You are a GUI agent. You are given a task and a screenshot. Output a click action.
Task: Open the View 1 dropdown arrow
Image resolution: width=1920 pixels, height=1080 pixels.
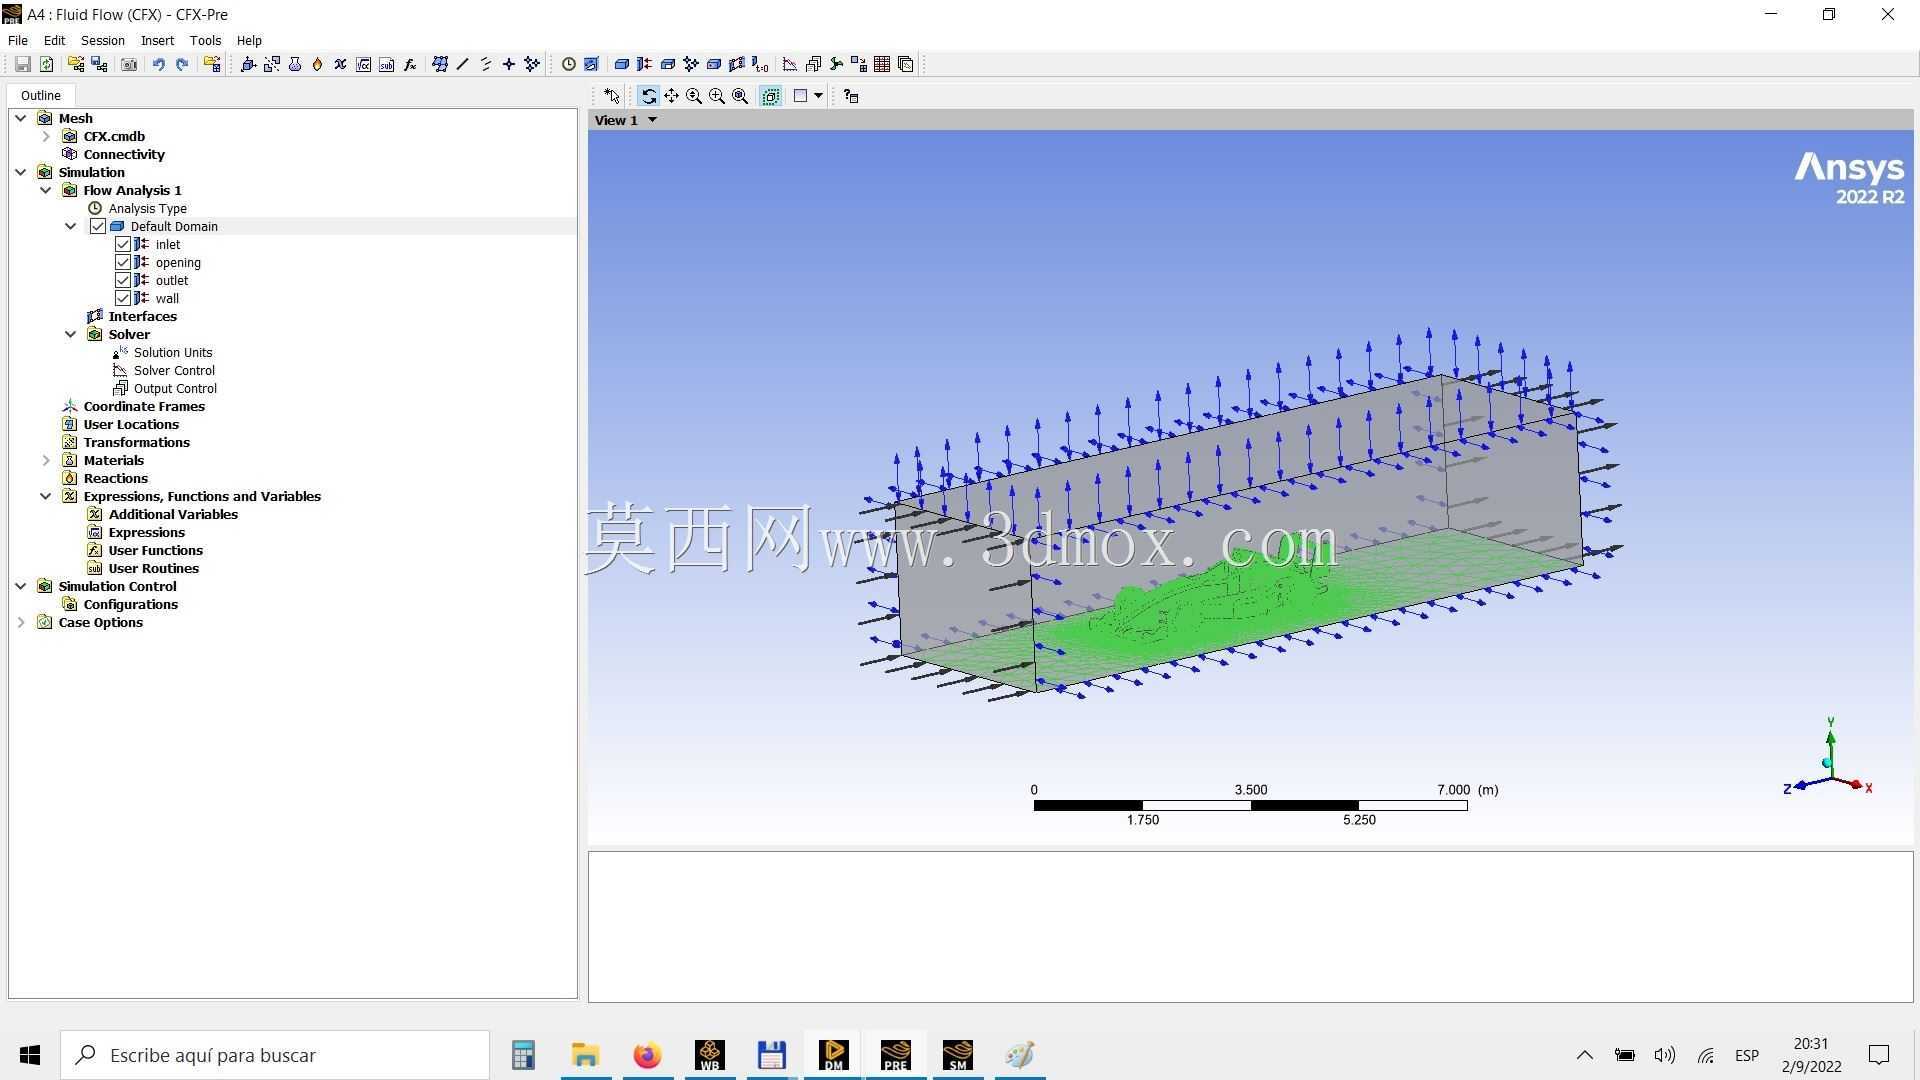coord(652,120)
